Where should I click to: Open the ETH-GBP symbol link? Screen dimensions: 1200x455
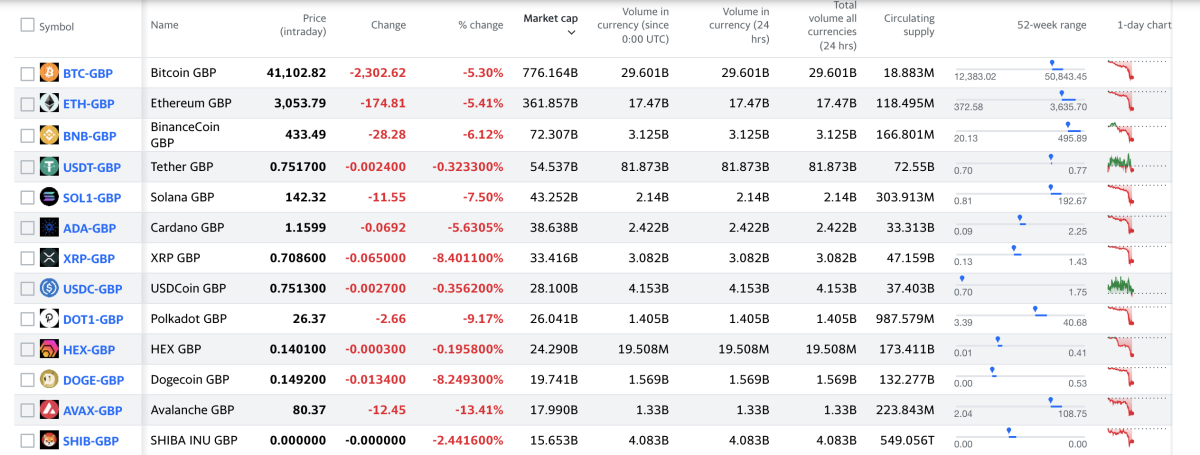tap(89, 104)
